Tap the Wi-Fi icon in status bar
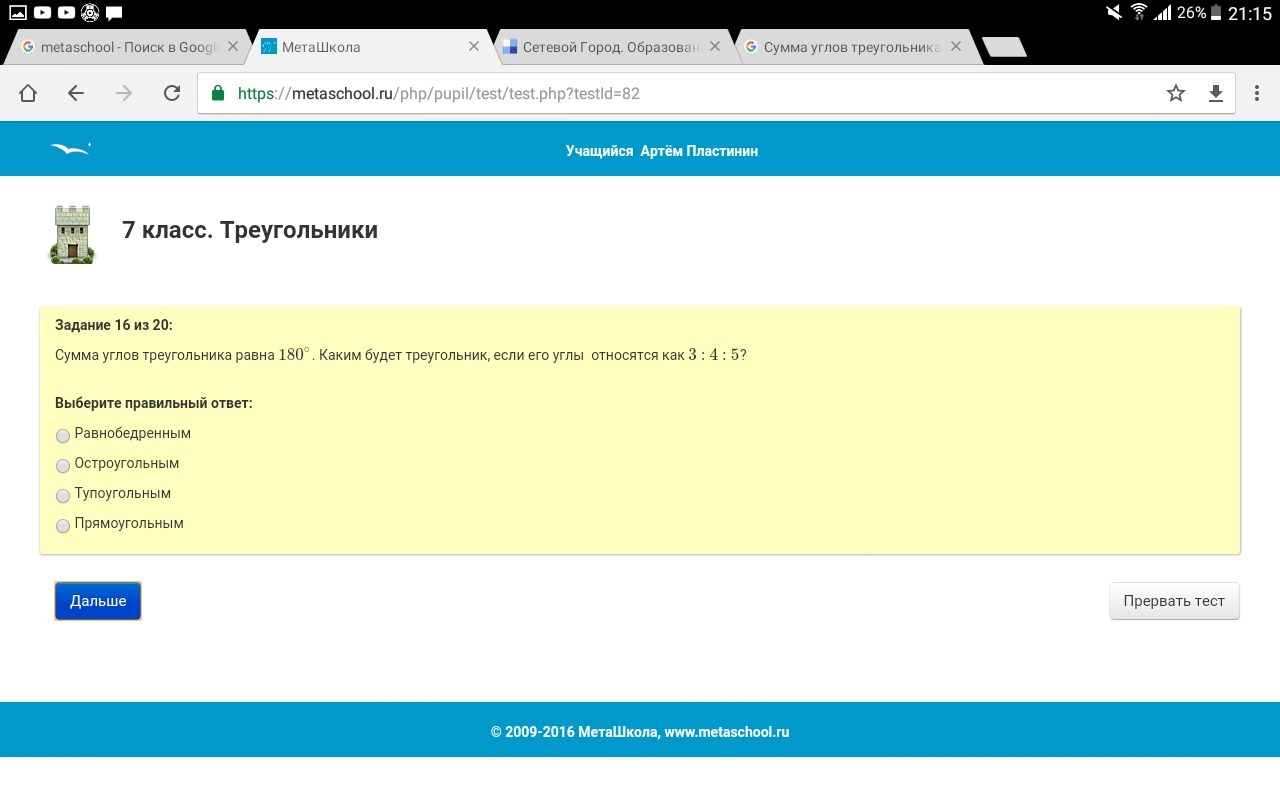This screenshot has width=1280, height=800. point(1139,13)
